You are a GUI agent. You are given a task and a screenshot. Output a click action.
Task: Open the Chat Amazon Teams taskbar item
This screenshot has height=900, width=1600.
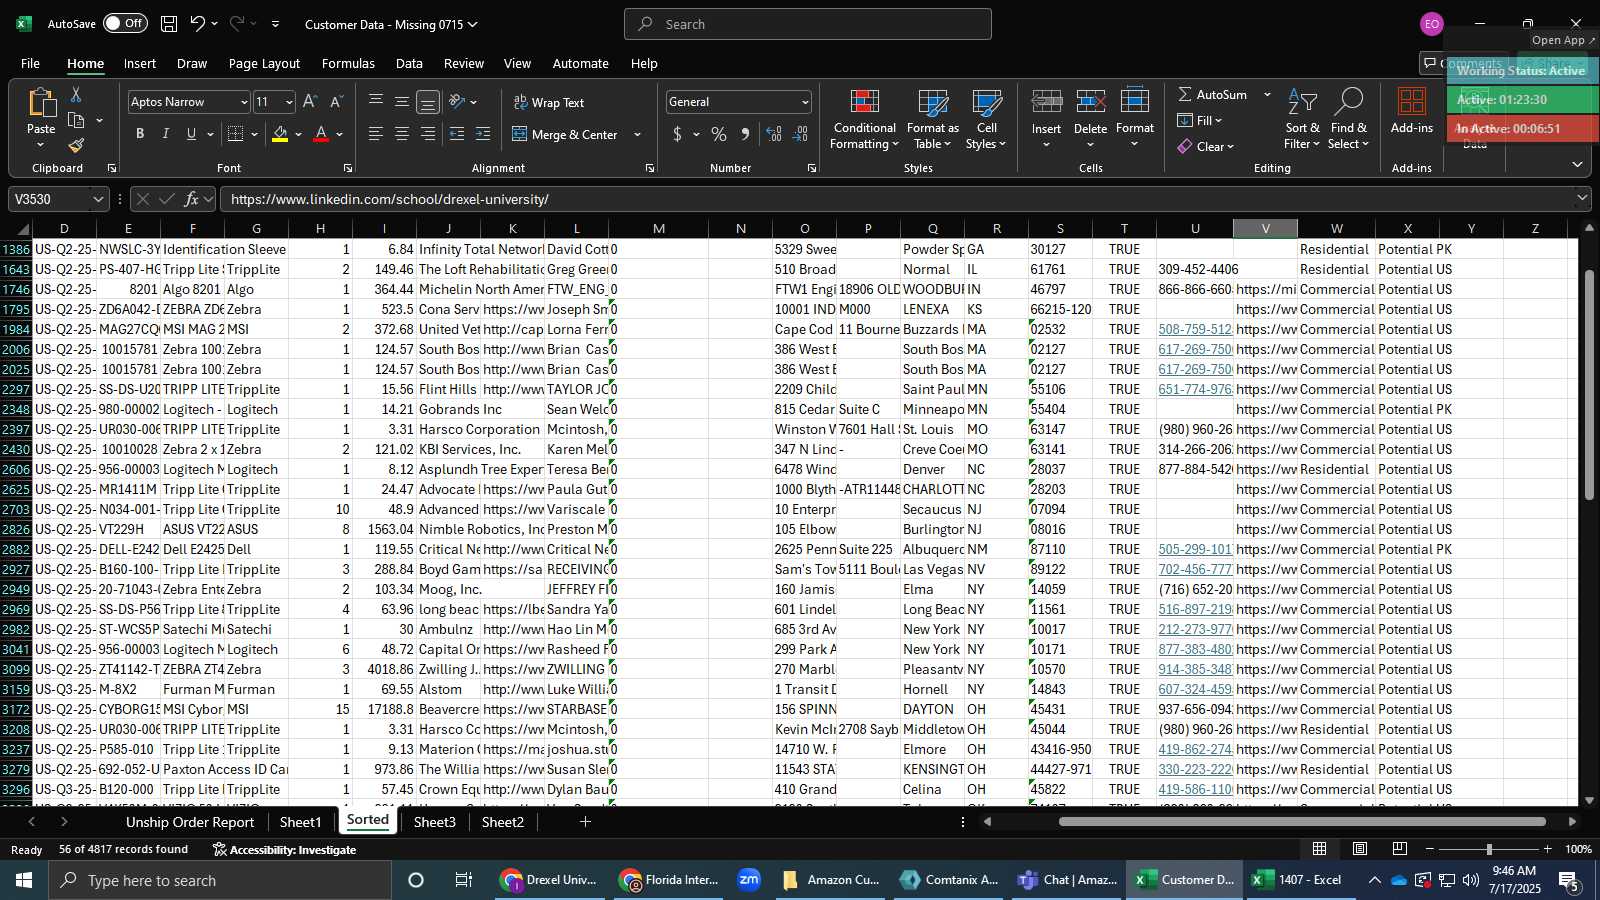click(x=1068, y=880)
